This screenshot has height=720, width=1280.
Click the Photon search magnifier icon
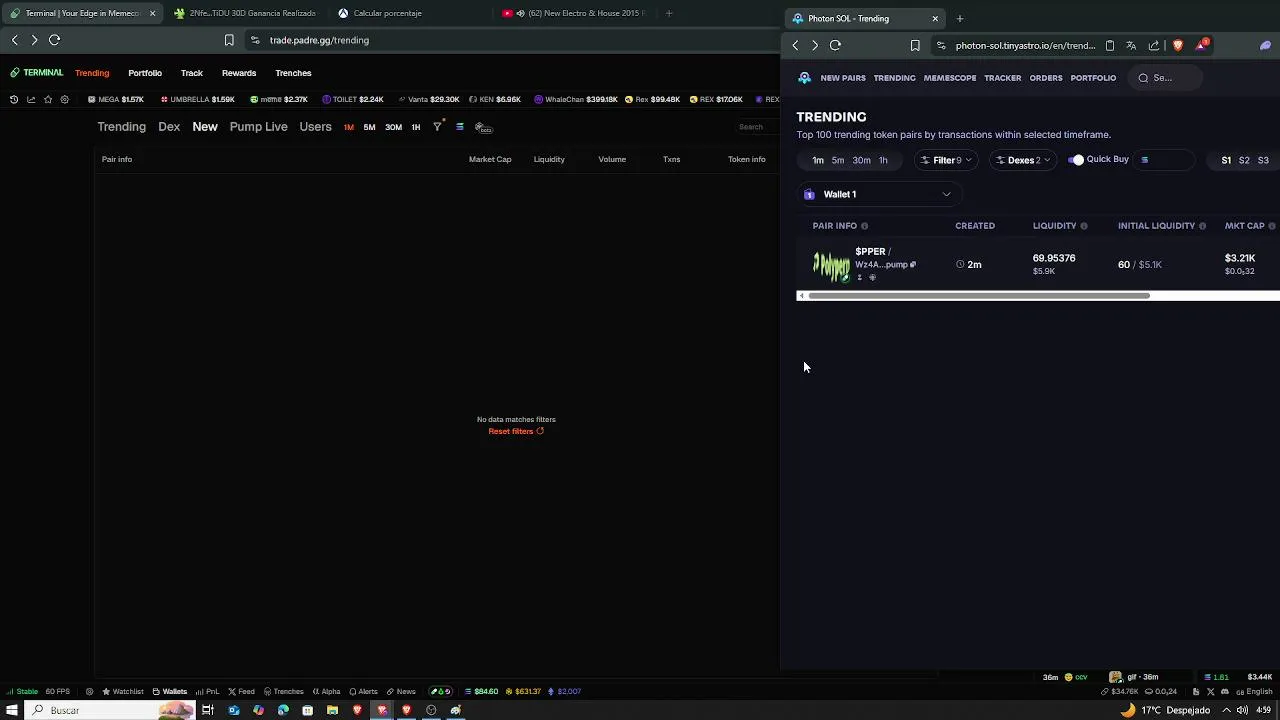coord(1143,78)
